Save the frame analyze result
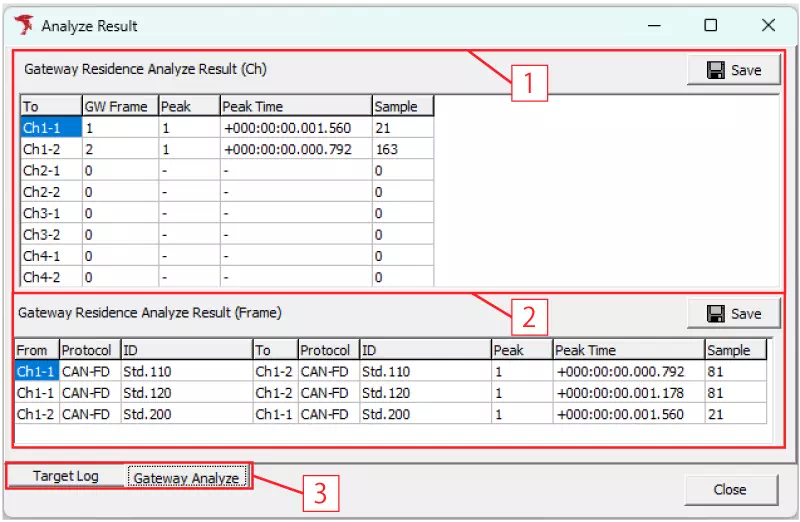800x522 pixels. 733,313
